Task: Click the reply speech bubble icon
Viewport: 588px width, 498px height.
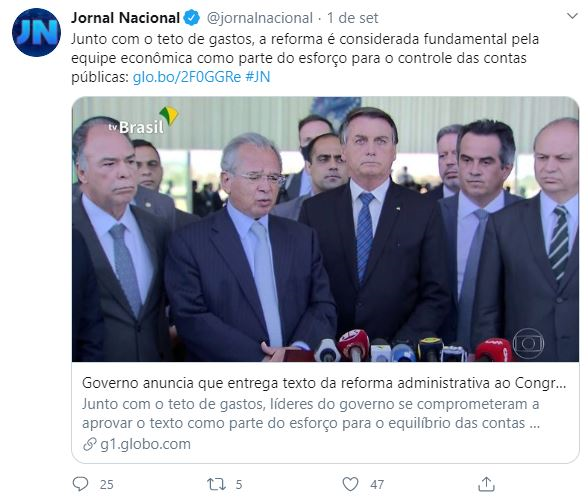Action: 80,484
